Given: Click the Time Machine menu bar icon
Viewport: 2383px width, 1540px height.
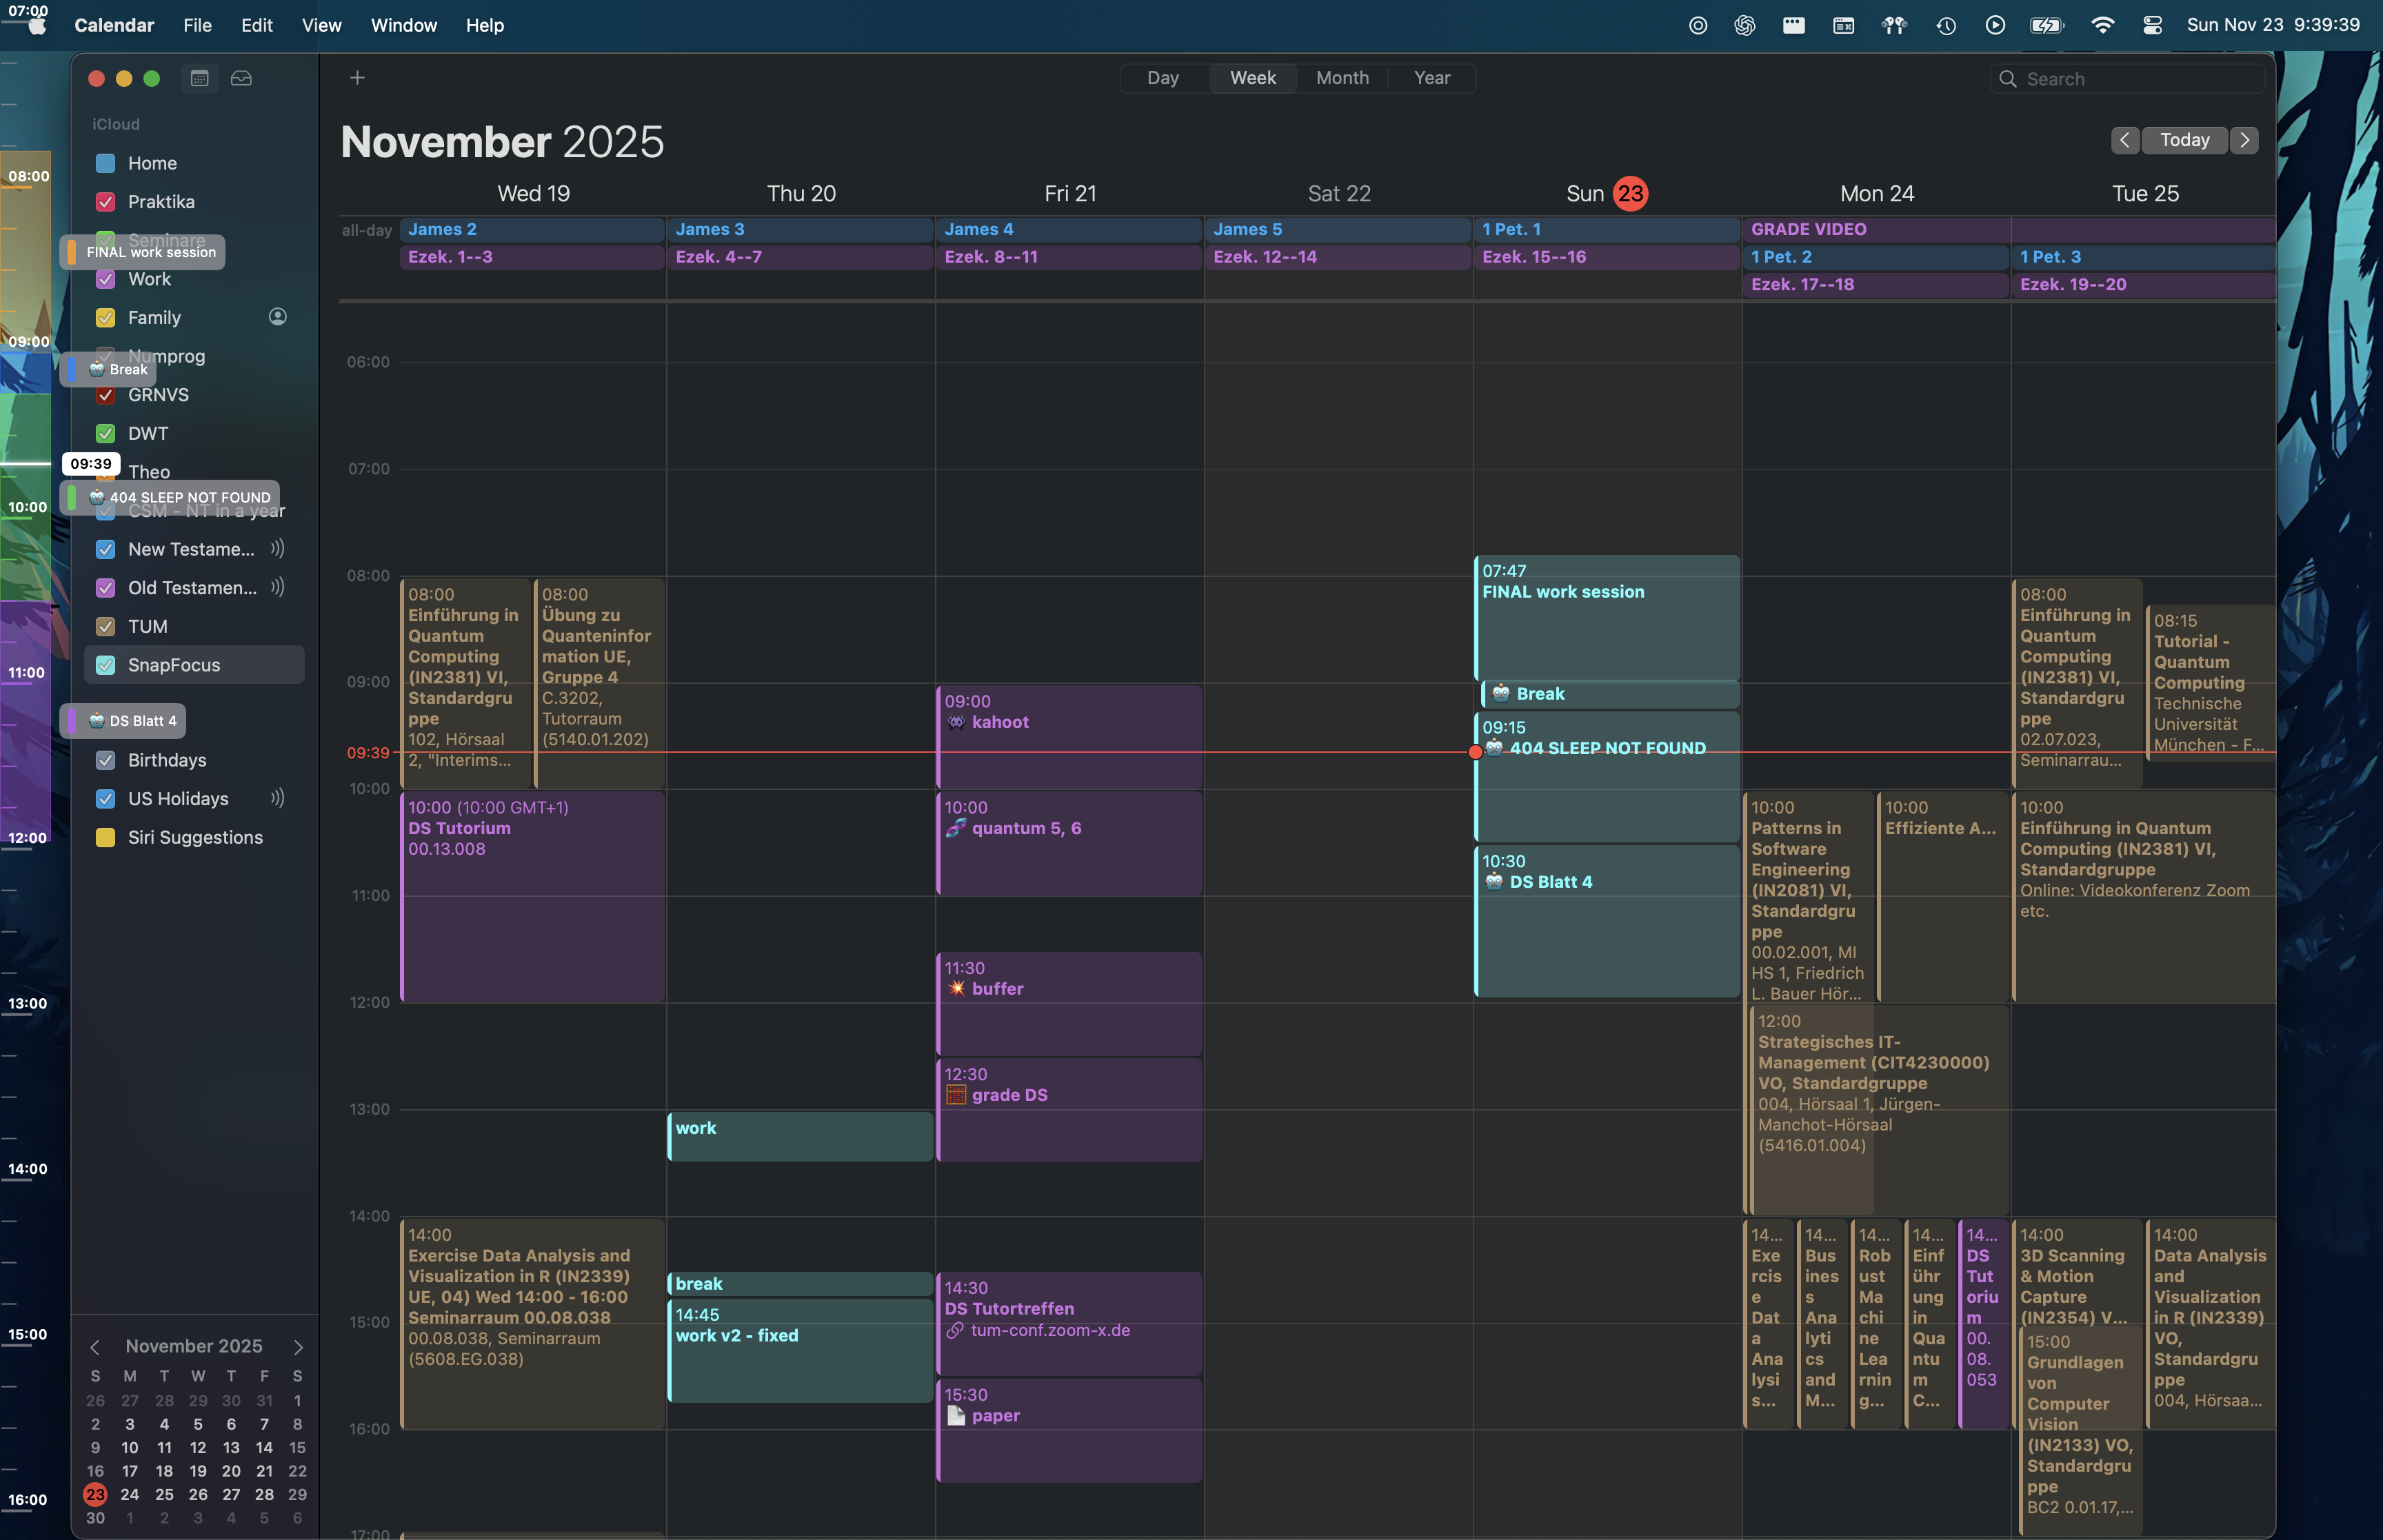Looking at the screenshot, I should (1946, 25).
